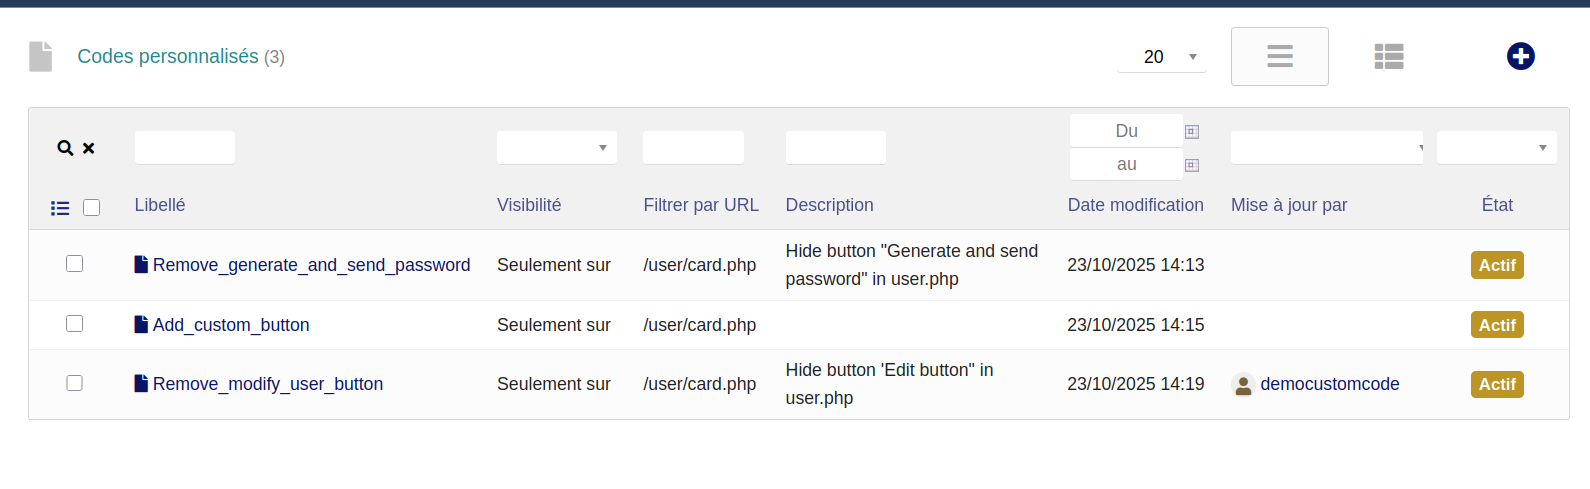Image resolution: width=1590 pixels, height=489 pixels.
Task: Open the democustomcode user link
Action: pyautogui.click(x=1329, y=384)
